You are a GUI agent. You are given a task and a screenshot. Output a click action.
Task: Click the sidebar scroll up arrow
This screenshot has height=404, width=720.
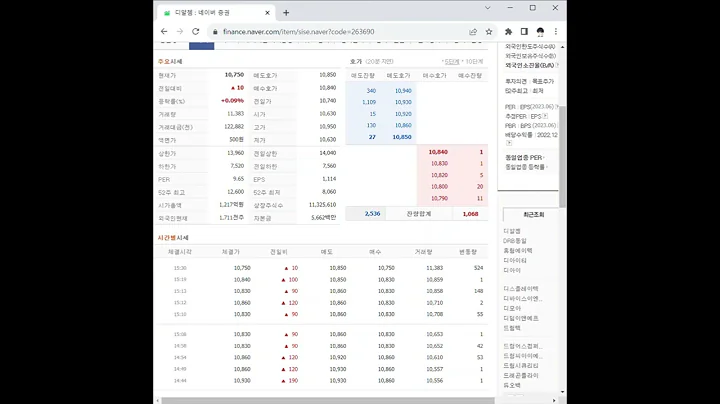click(x=562, y=47)
